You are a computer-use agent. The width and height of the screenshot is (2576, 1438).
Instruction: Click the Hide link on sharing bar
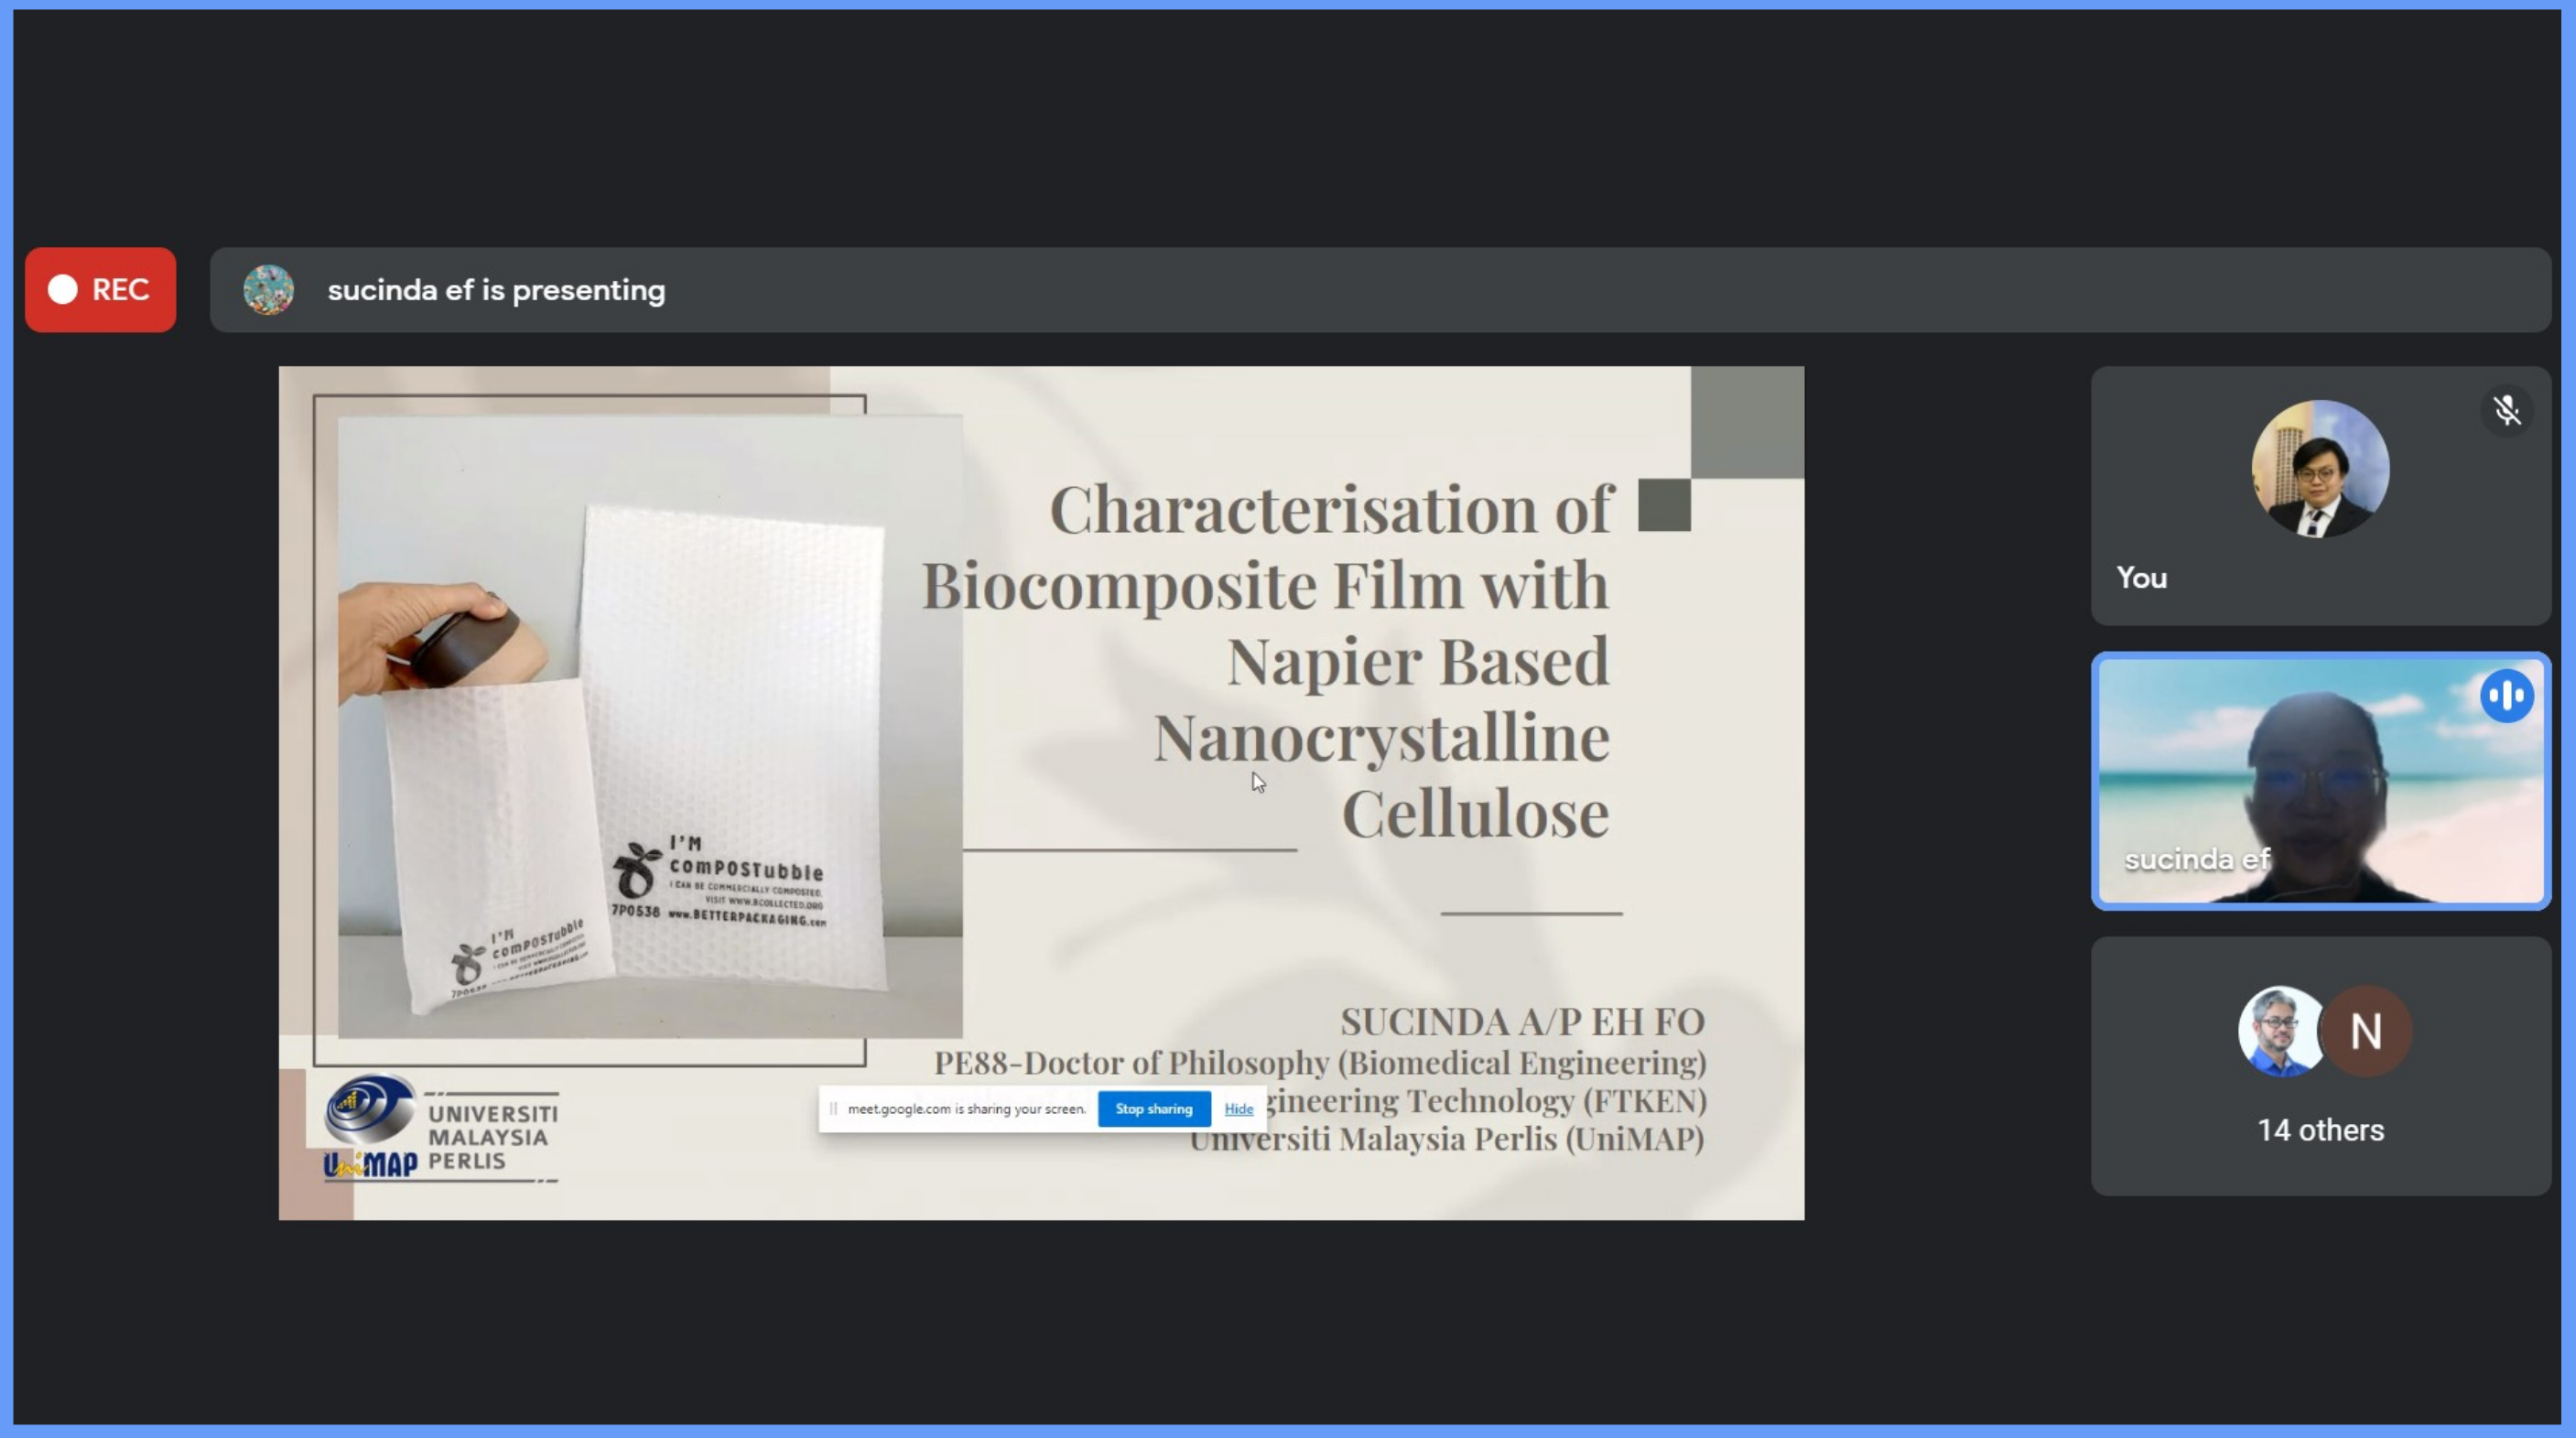pos(1238,1108)
